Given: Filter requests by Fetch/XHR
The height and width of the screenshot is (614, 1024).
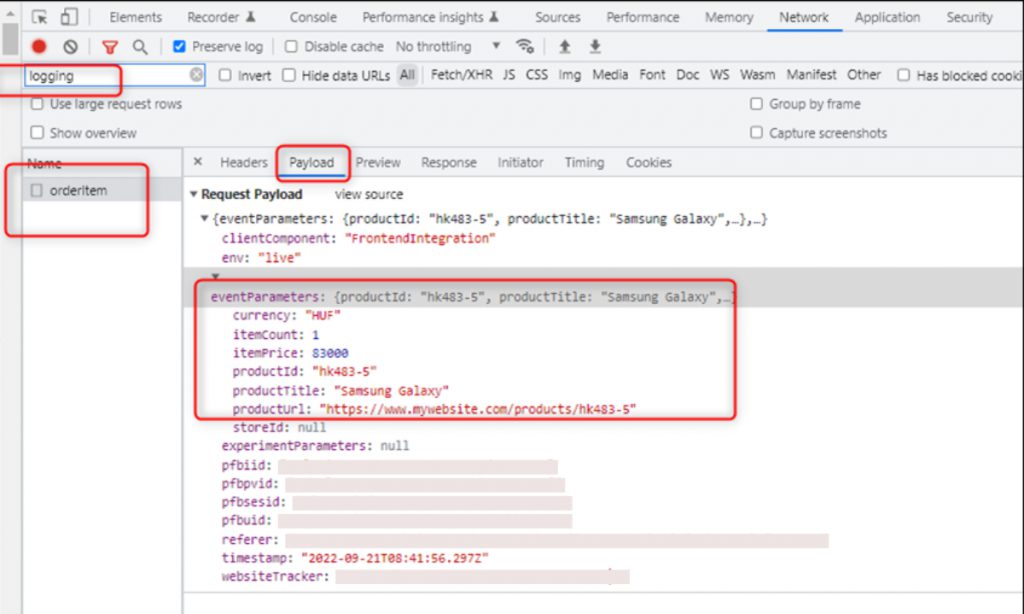Looking at the screenshot, I should (461, 75).
